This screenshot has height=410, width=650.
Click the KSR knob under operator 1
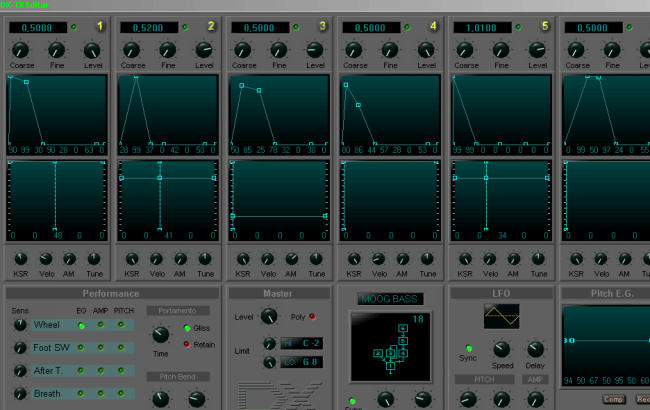(20, 258)
